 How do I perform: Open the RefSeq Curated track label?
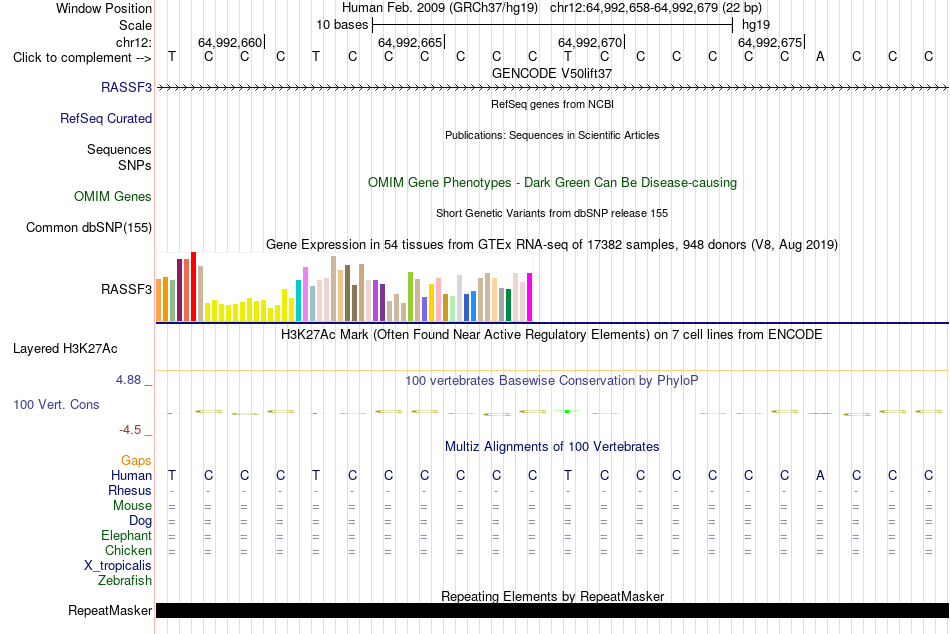(106, 118)
